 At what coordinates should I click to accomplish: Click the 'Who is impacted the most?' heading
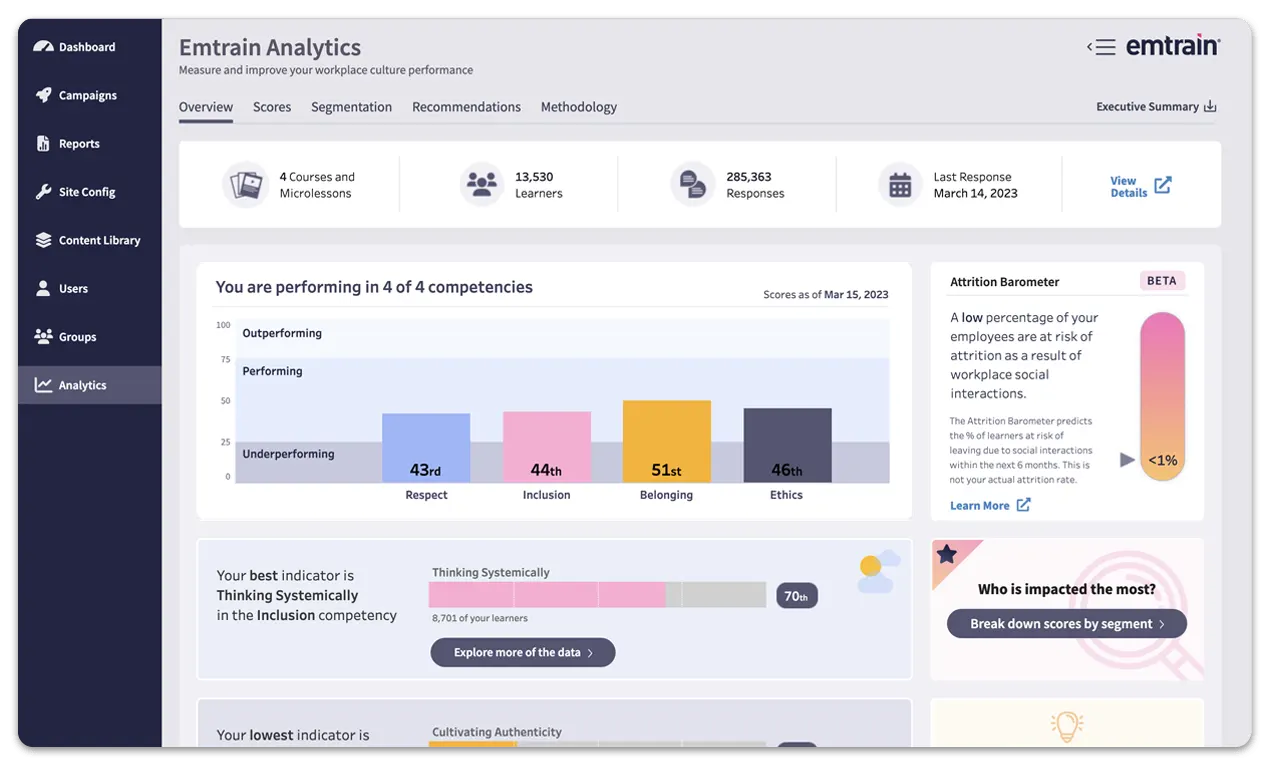(x=1066, y=590)
